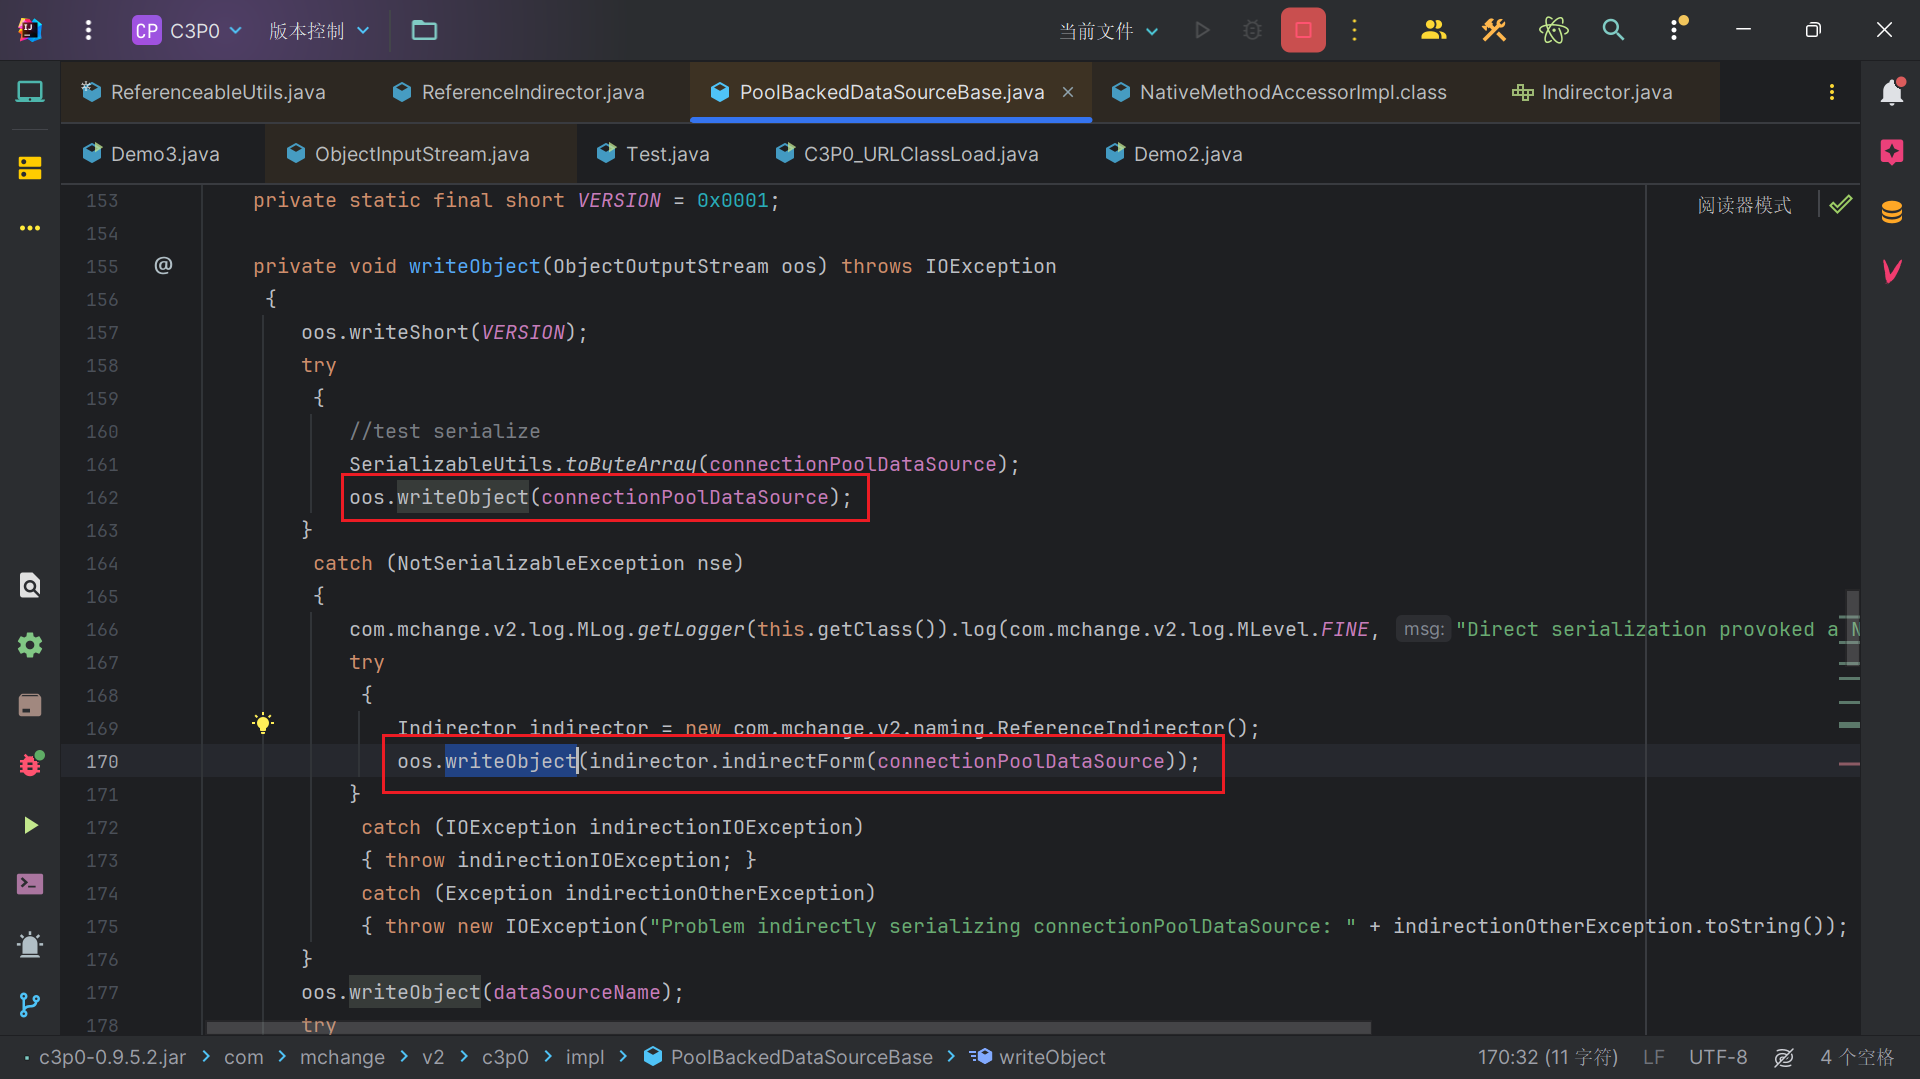Viewport: 1920px width, 1079px height.
Task: Click the green inspection checkmark widget
Action: (1841, 205)
